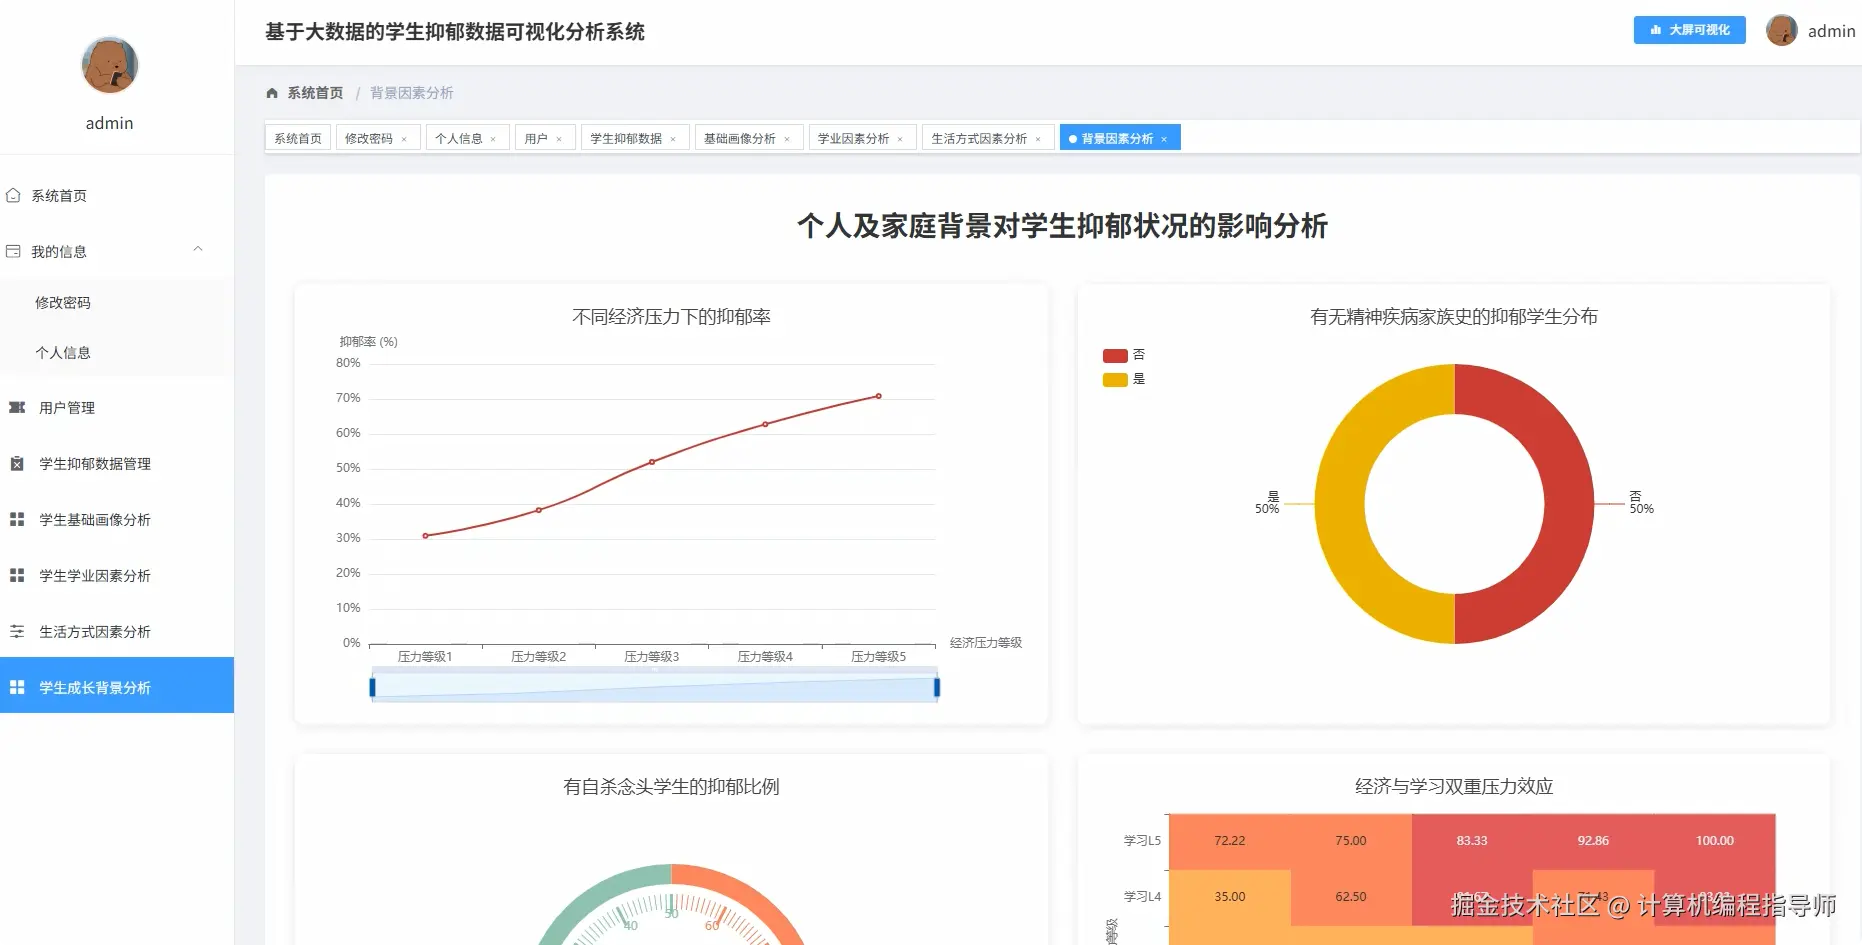Screen dimensions: 1862x945
Task: Collapse the 我的信息 menu chevron
Action: coord(198,249)
